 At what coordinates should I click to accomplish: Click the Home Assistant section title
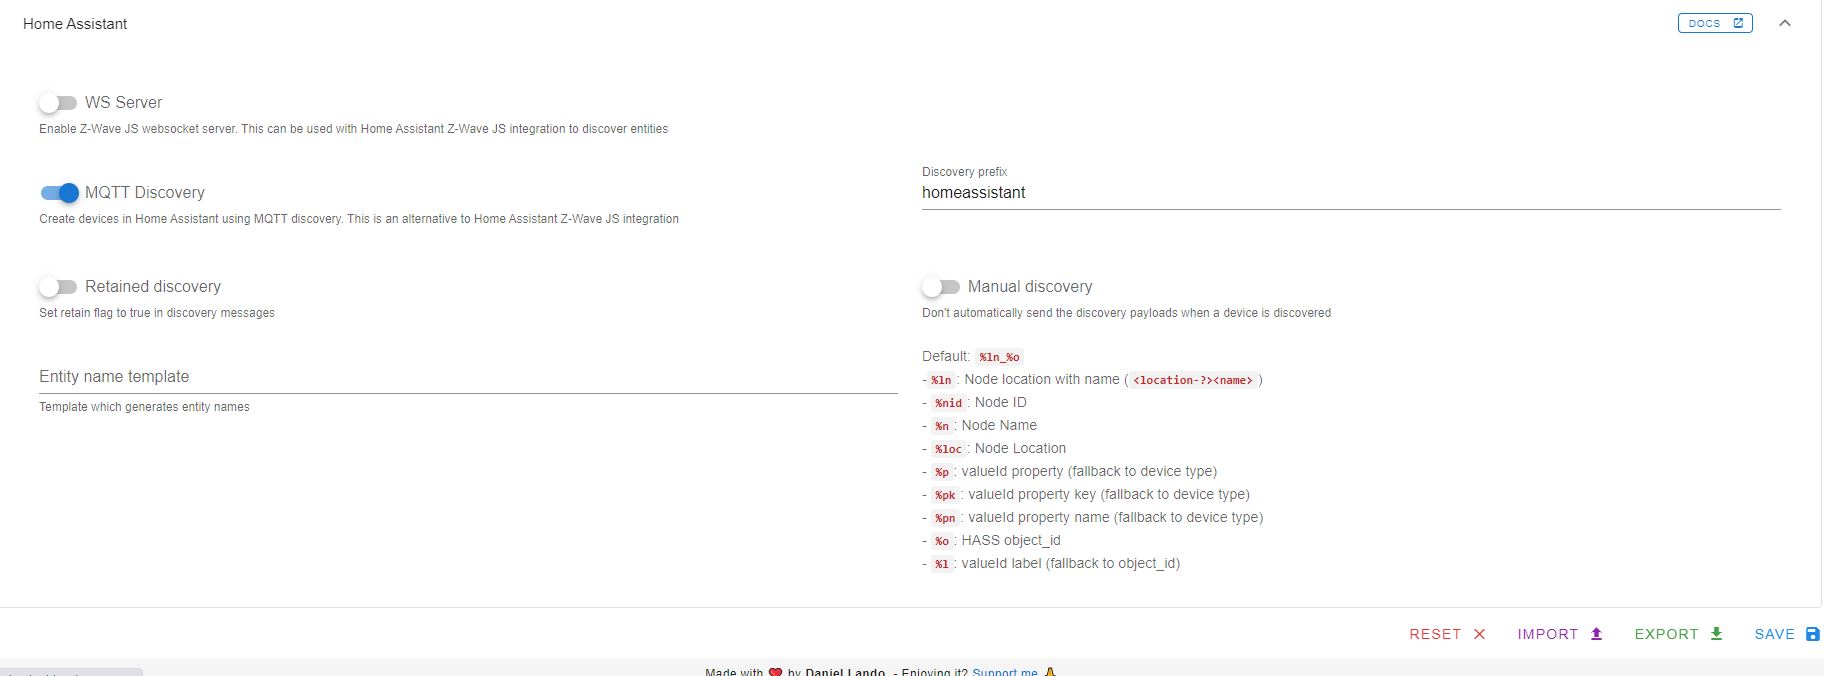(75, 24)
